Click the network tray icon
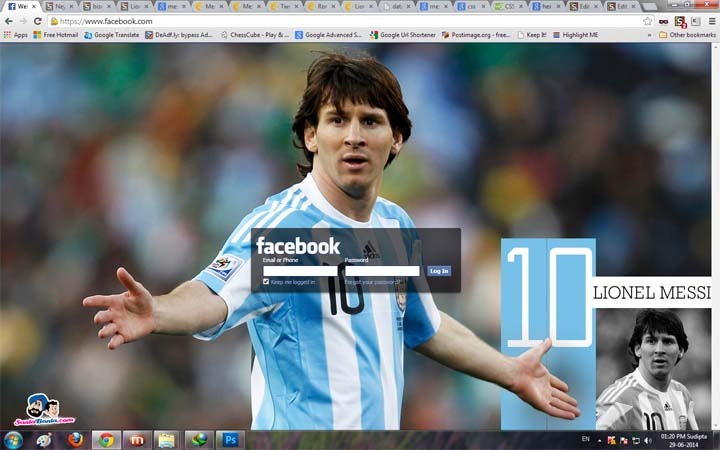 [x=636, y=441]
